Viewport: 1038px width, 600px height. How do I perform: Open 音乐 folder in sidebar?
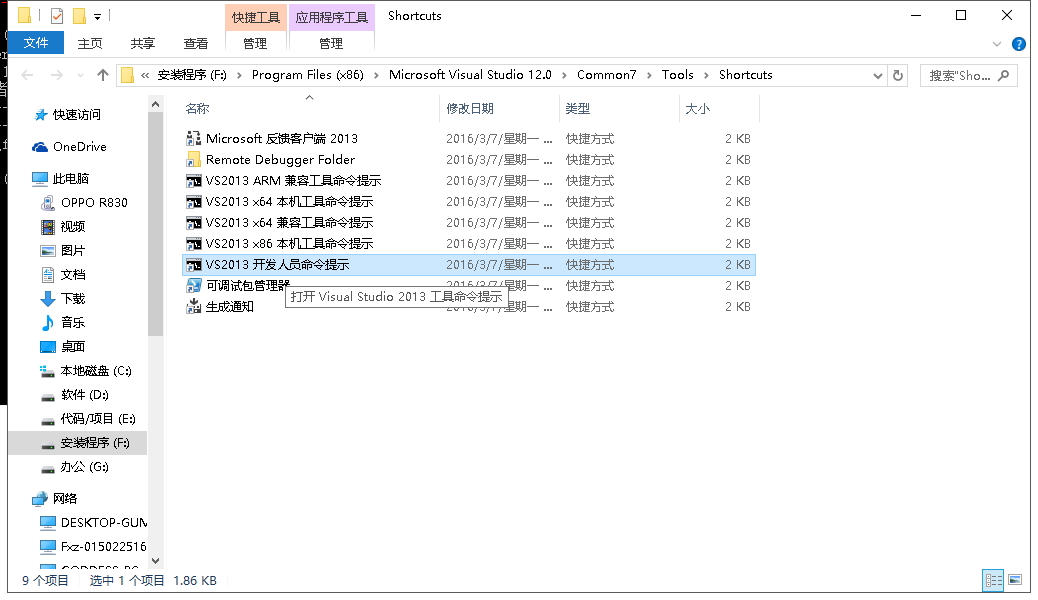tap(73, 323)
